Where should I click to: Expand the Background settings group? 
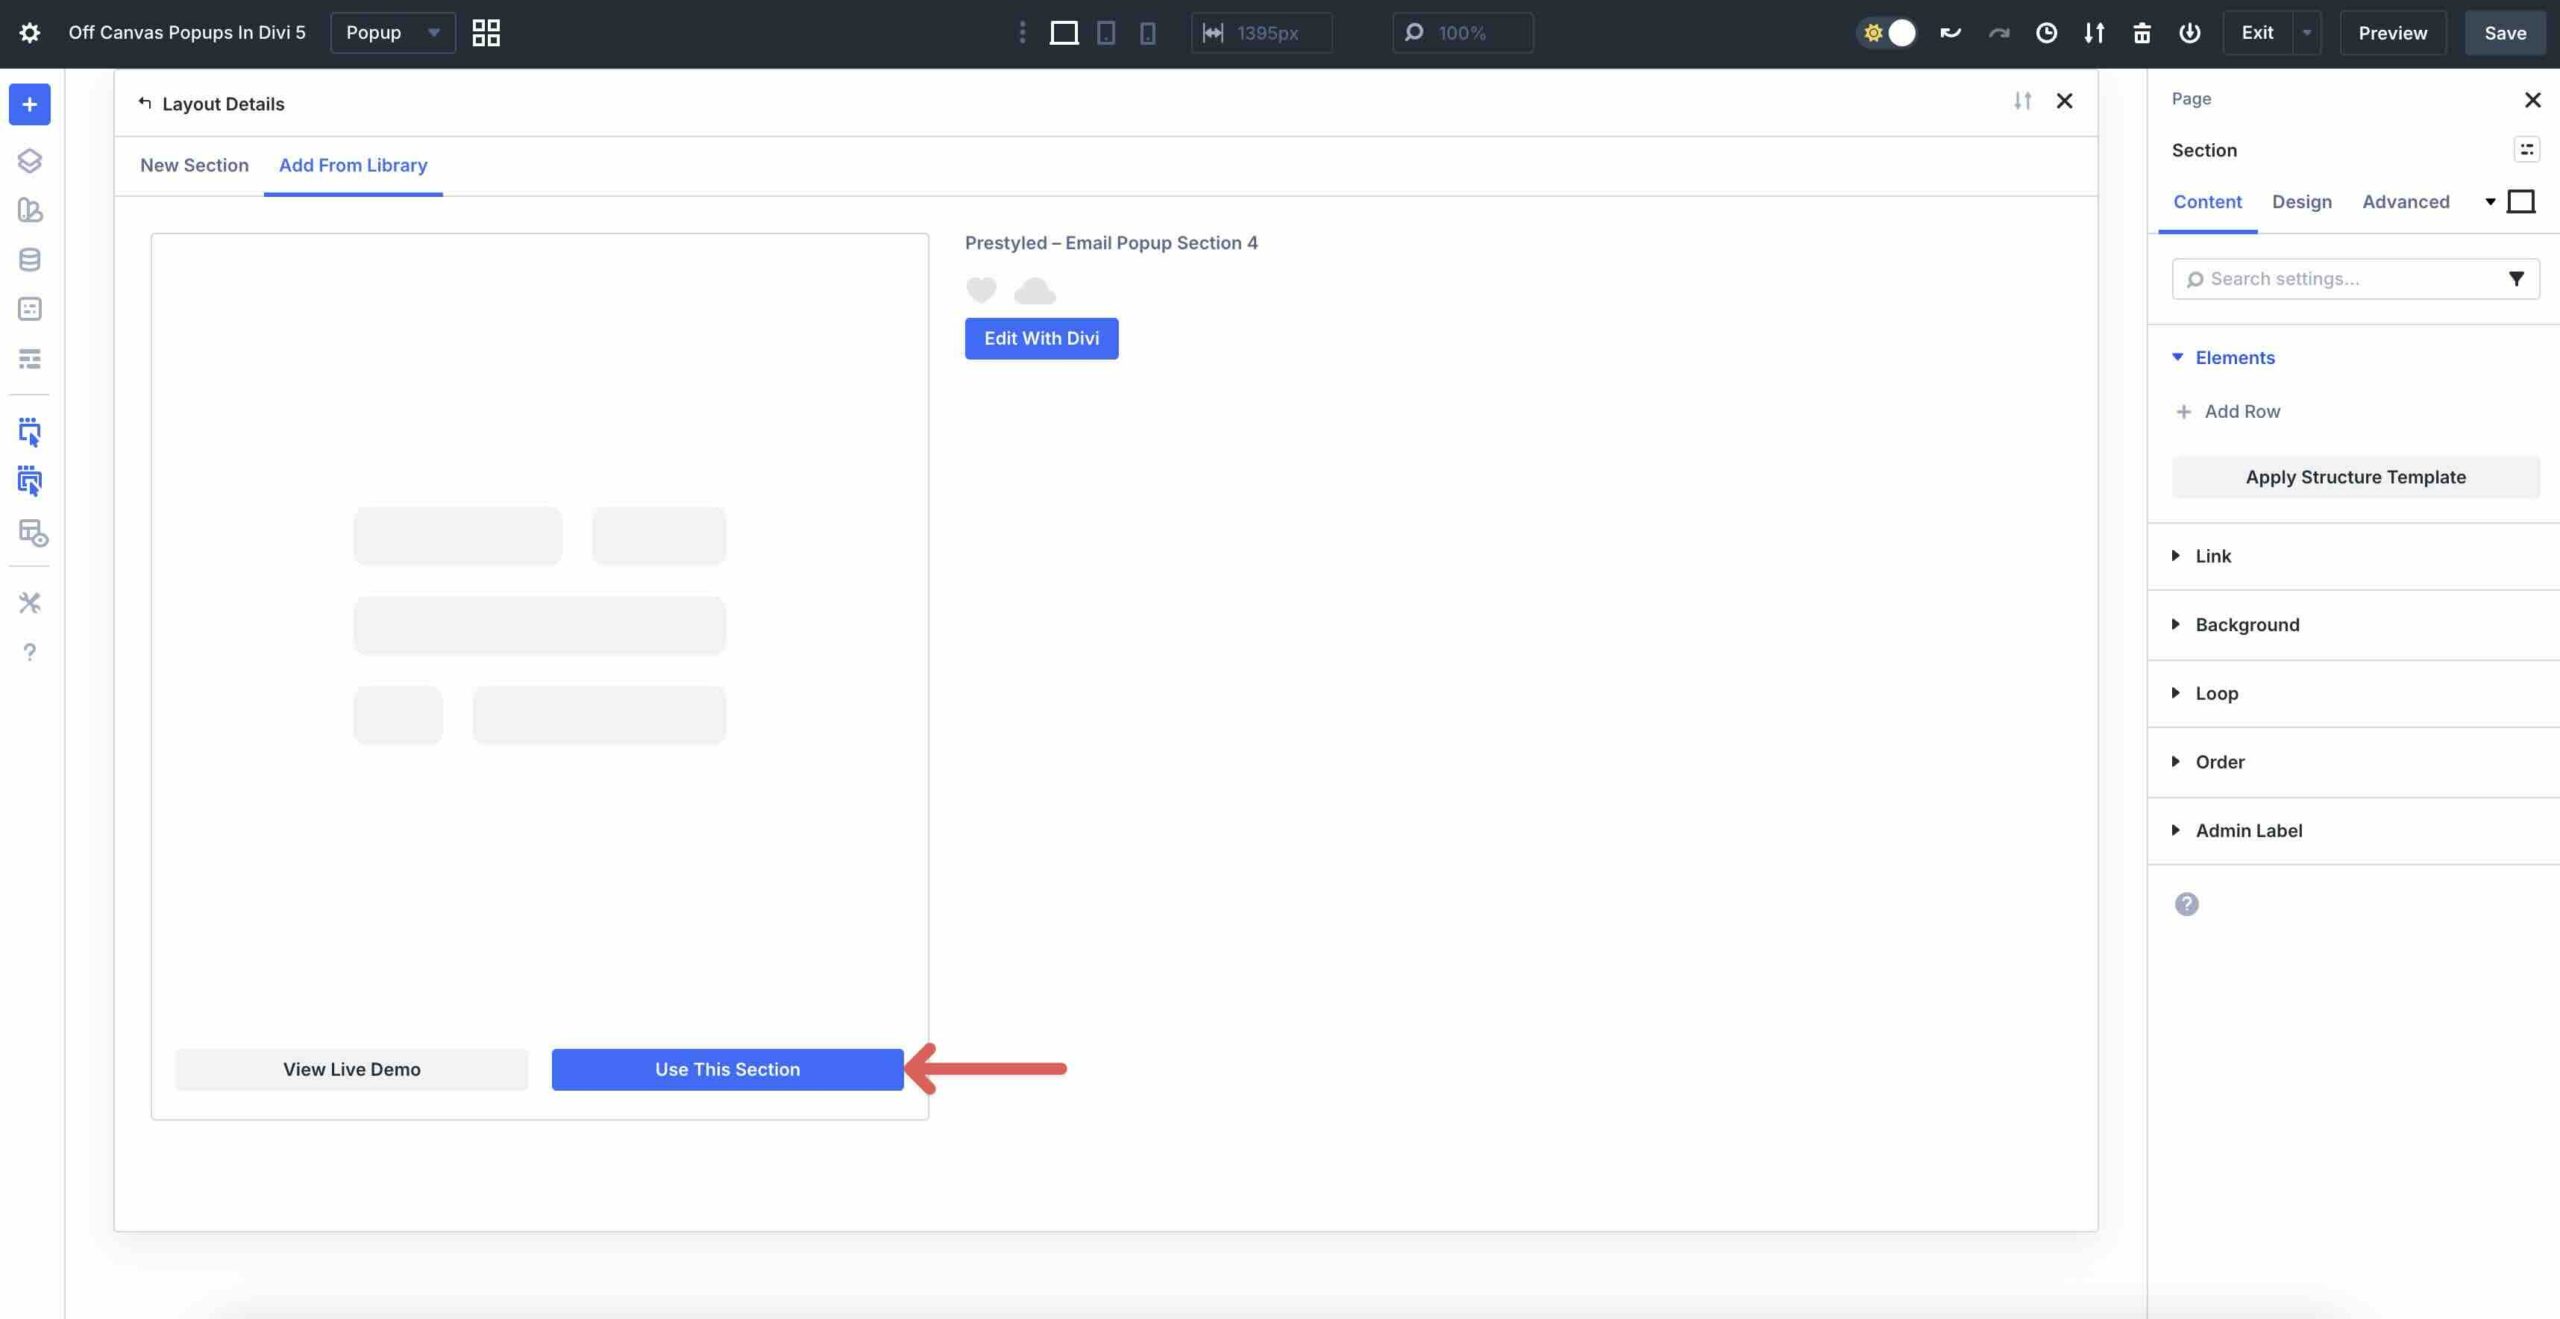2246,625
